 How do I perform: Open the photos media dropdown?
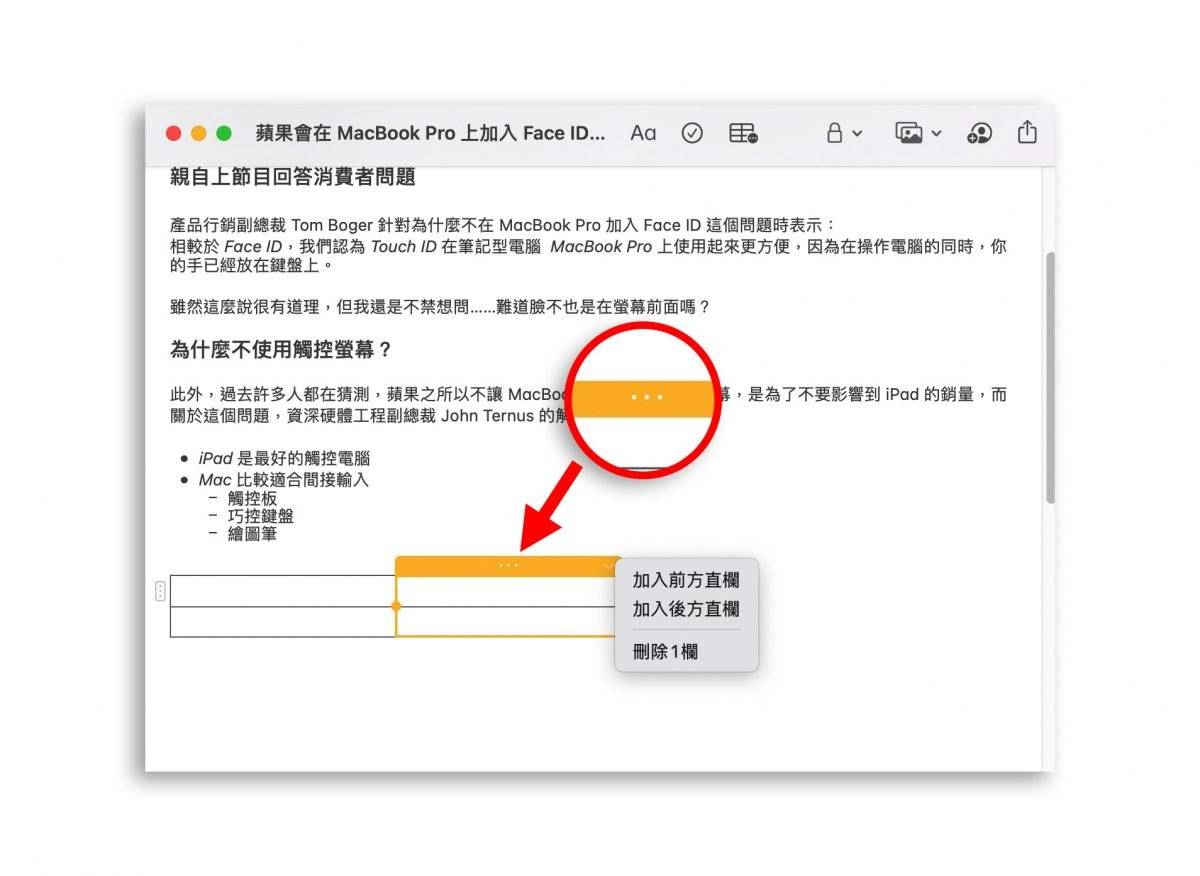tap(918, 133)
